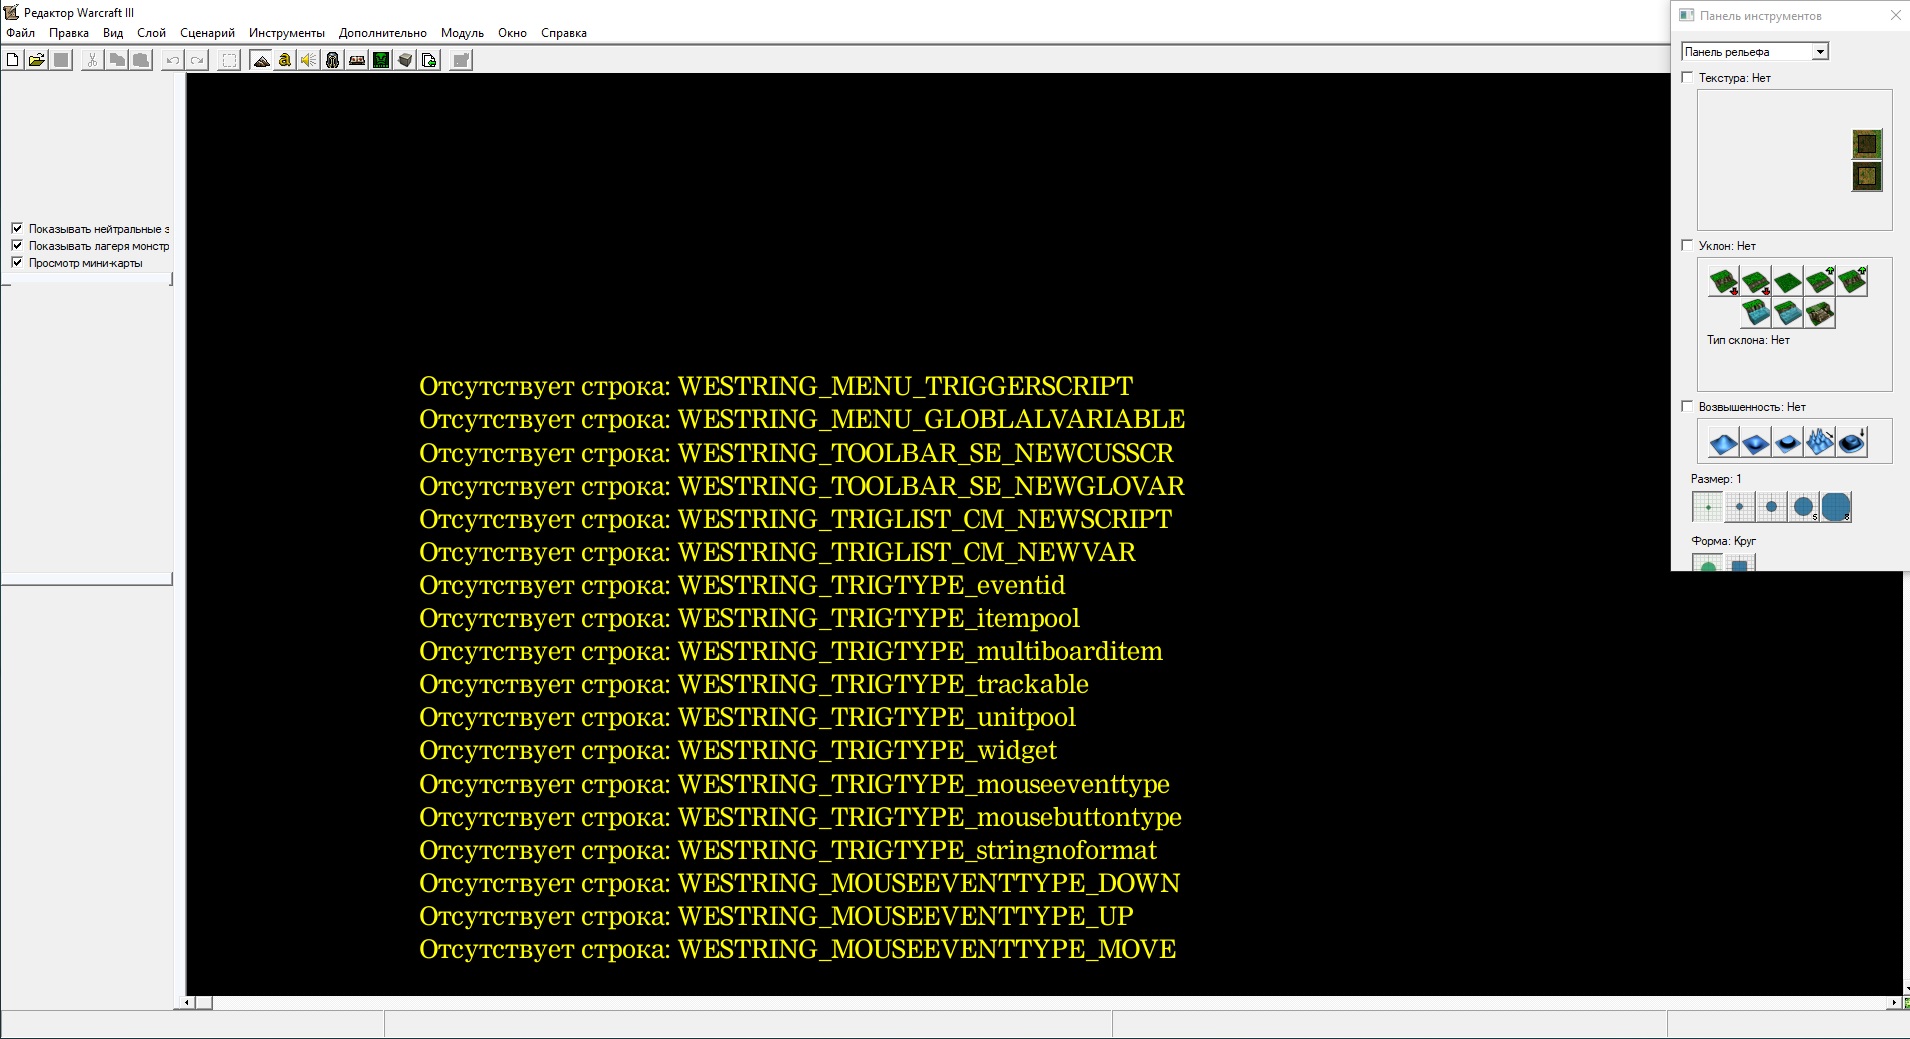Select the square brush shape
This screenshot has width=1910, height=1039.
coord(1739,564)
